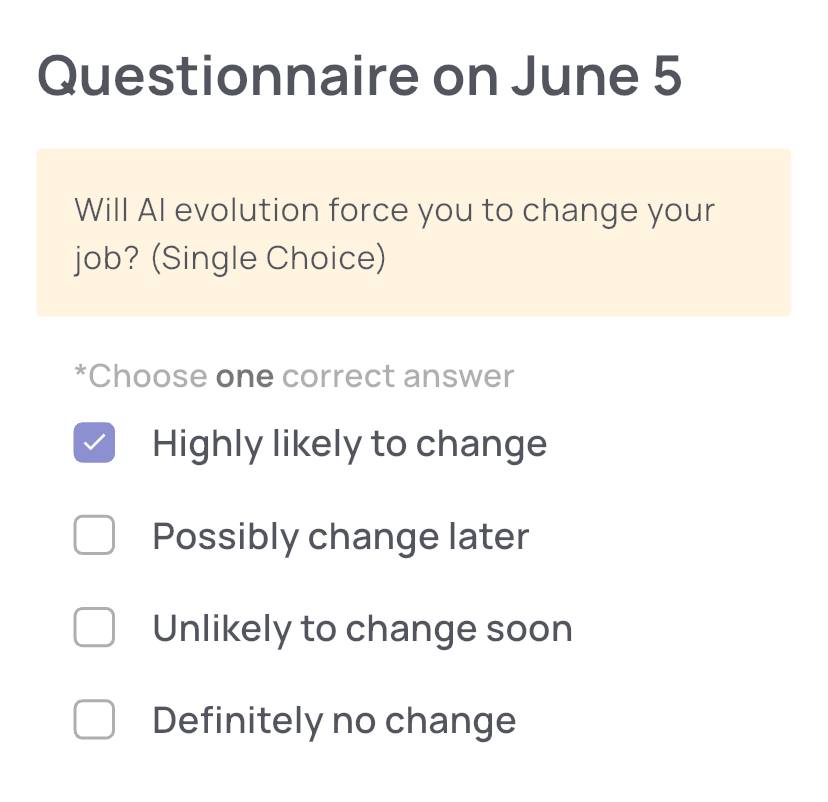The image size is (828, 802).
Task: Select the "Unlikely to change soon" checkbox
Action: point(94,627)
